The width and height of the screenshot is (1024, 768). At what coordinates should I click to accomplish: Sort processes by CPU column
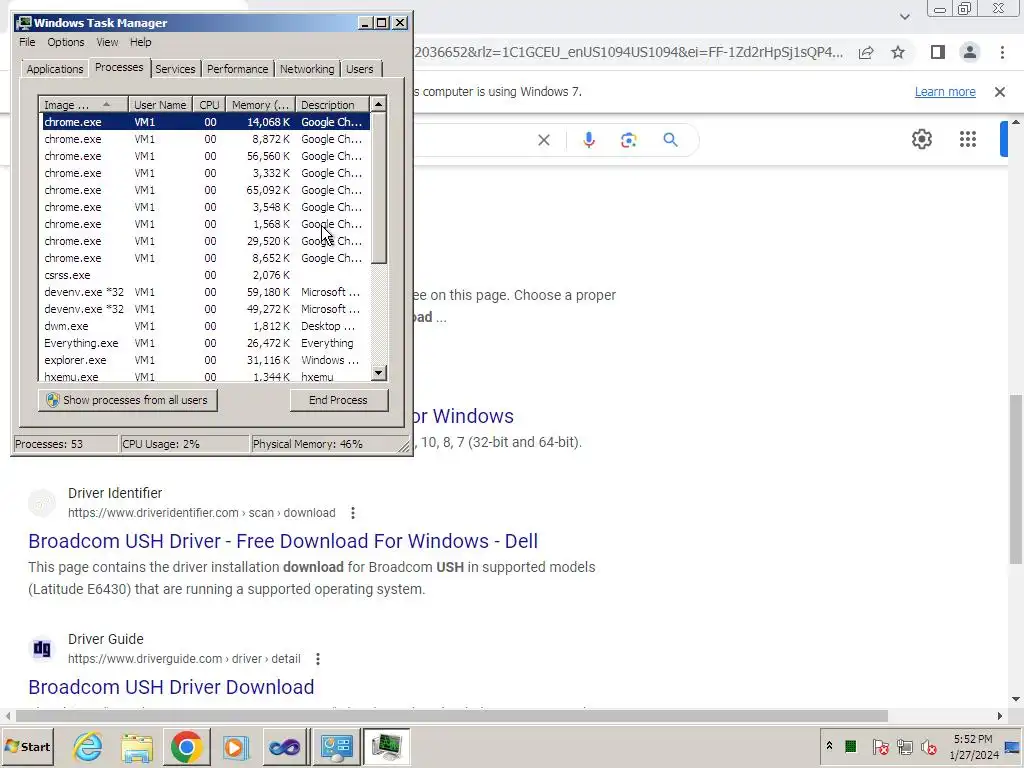[x=209, y=104]
